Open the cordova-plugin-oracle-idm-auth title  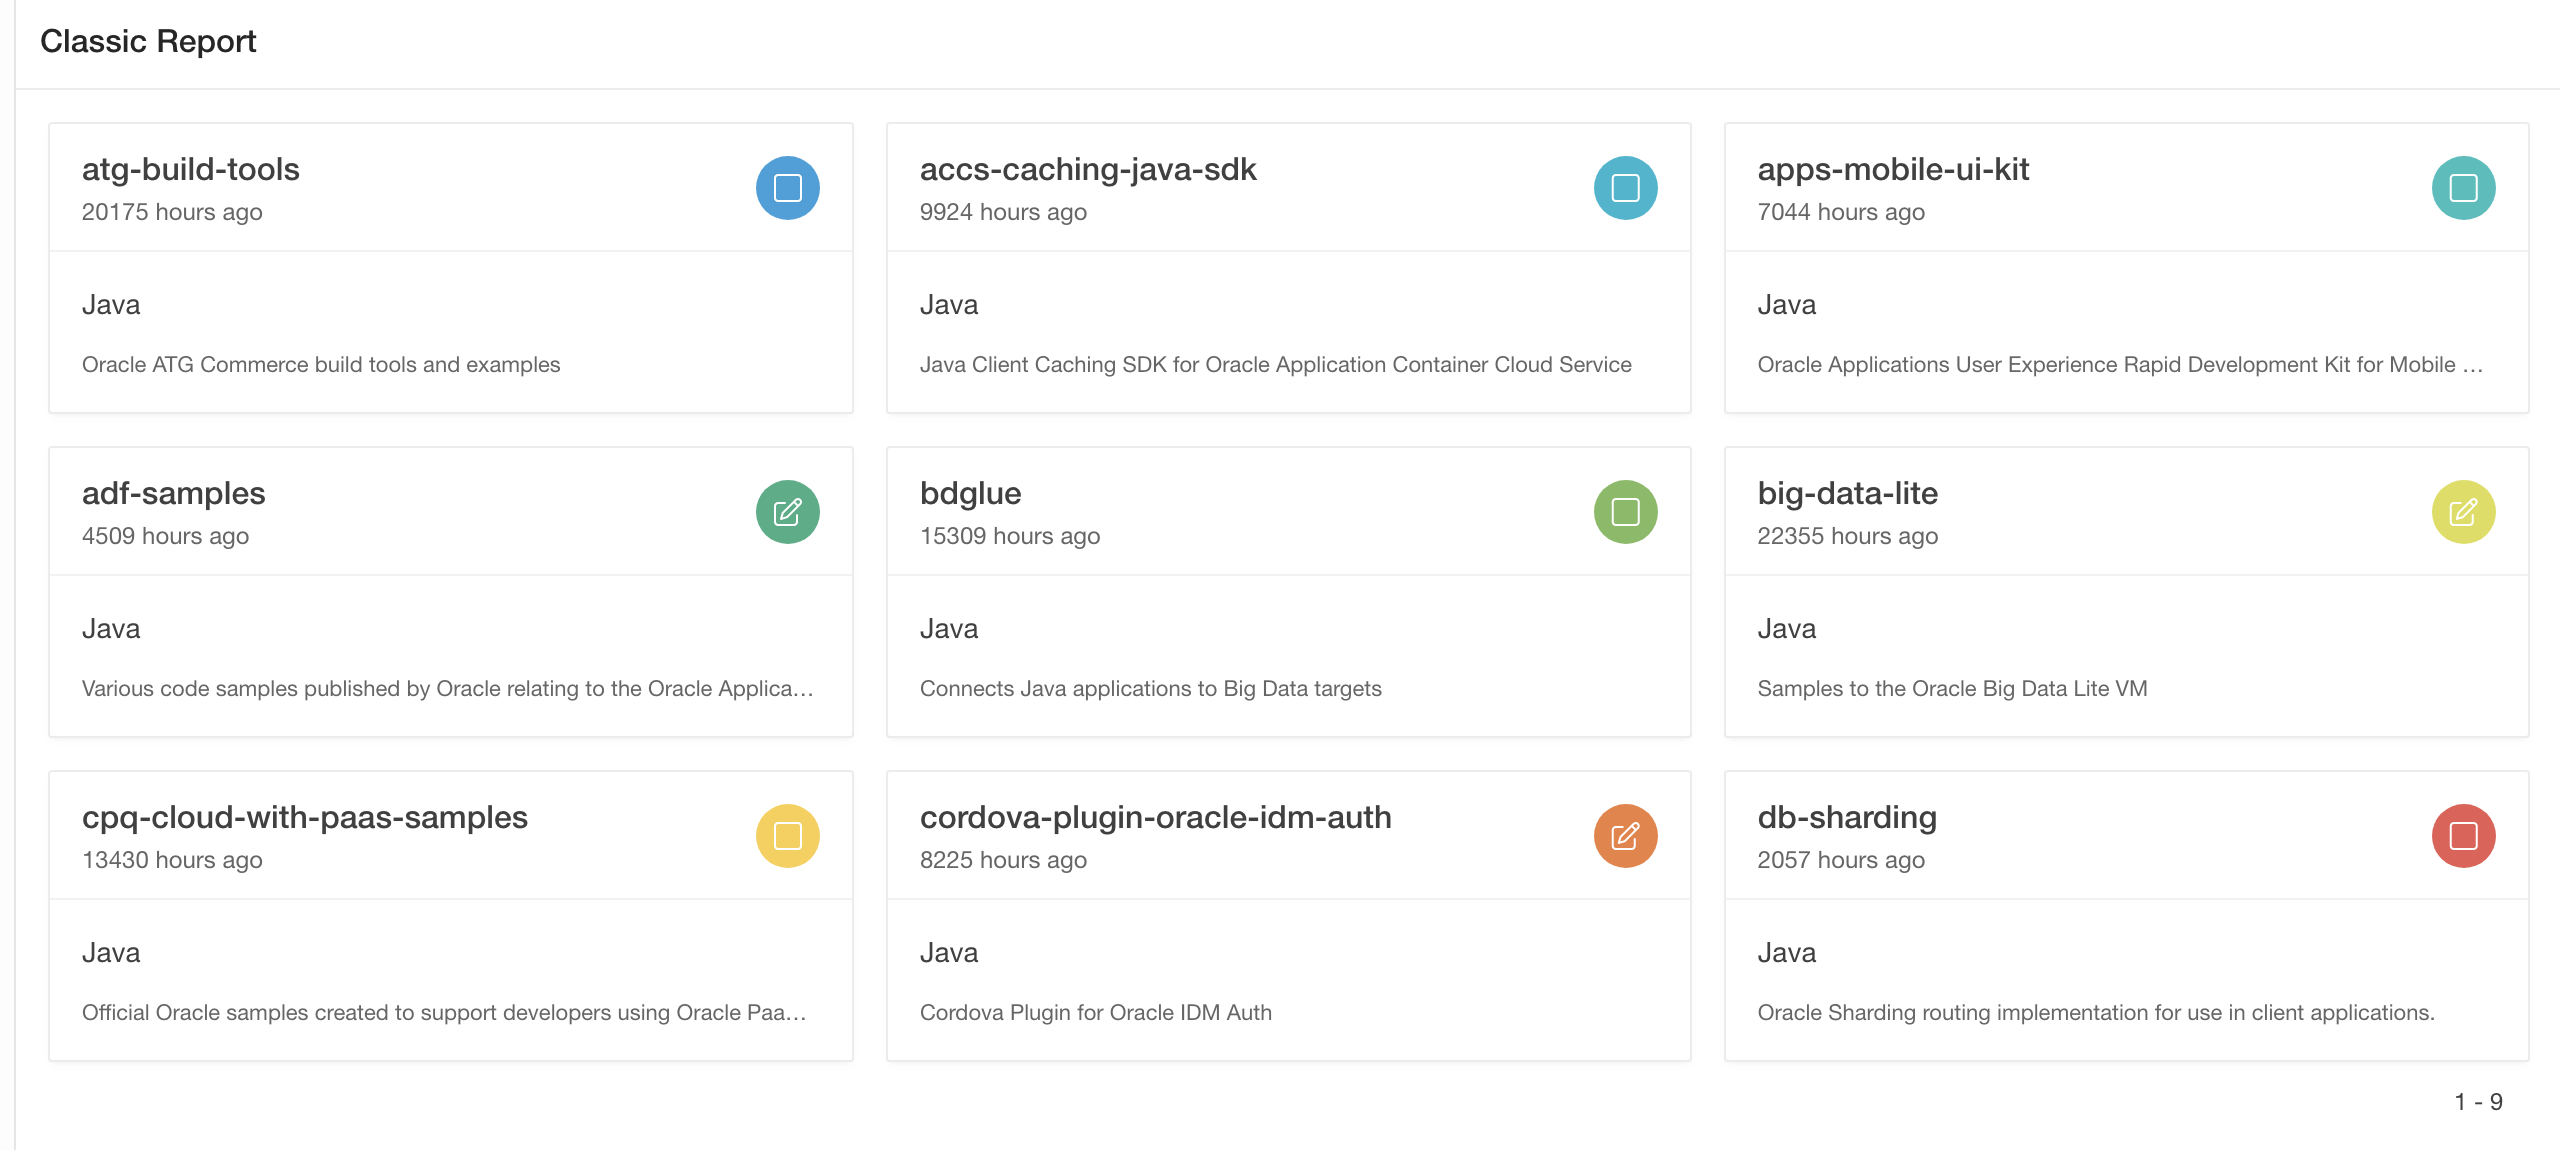(x=1155, y=817)
